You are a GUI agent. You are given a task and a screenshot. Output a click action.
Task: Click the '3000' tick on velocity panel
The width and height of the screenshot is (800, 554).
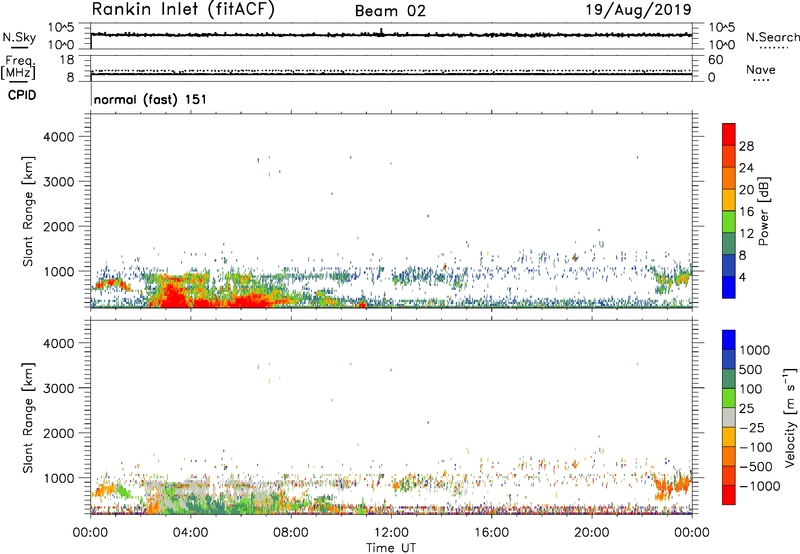58,388
